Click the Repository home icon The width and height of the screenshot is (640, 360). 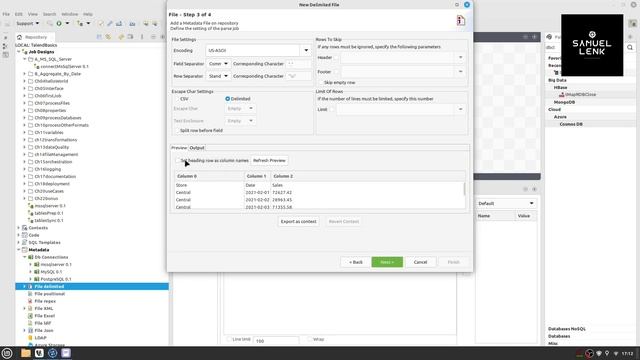click(x=19, y=37)
